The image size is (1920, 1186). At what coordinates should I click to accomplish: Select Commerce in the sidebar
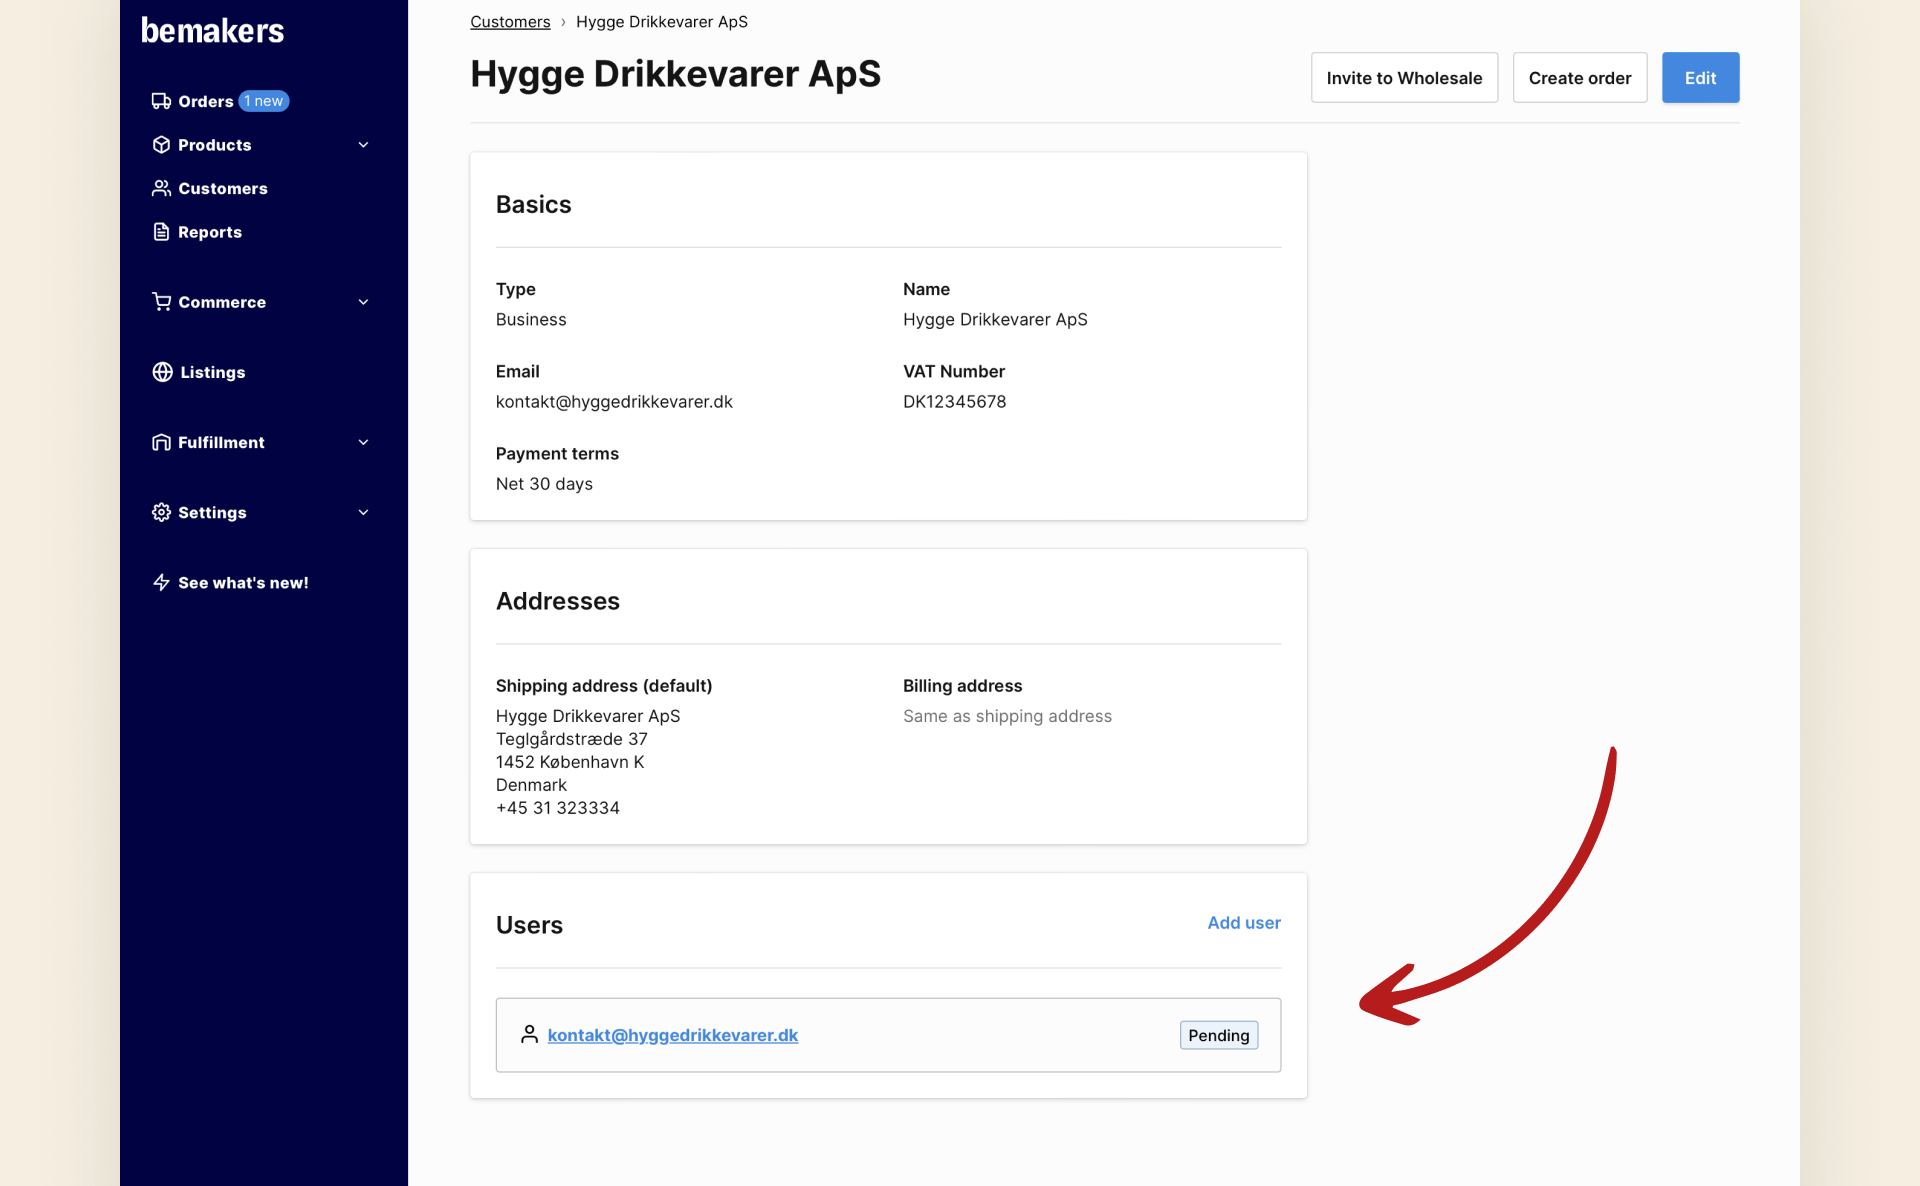pyautogui.click(x=221, y=302)
